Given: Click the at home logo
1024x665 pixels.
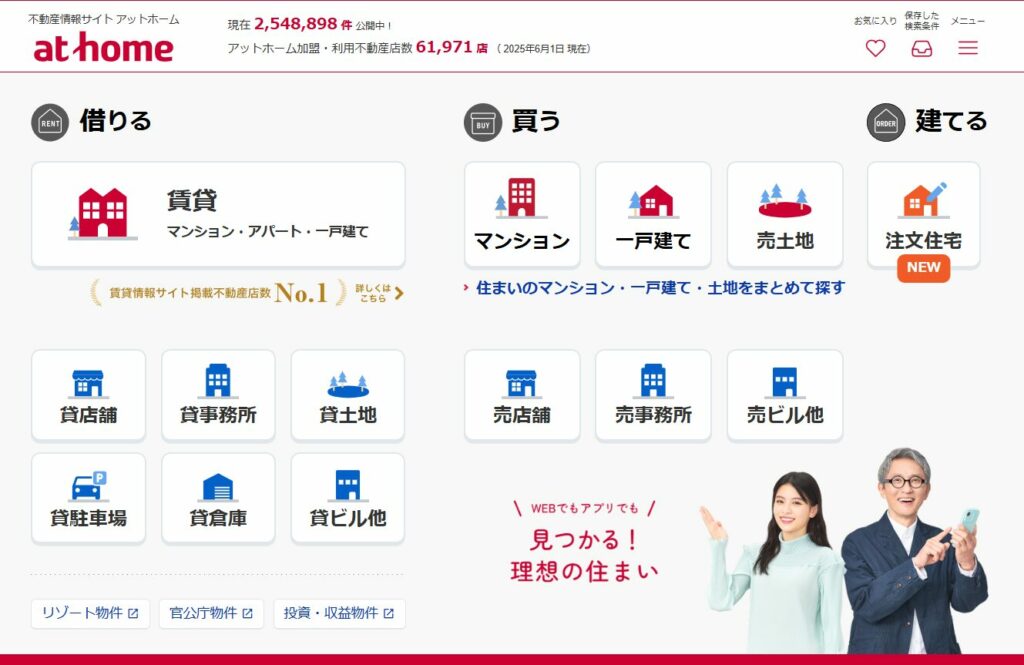Looking at the screenshot, I should (x=103, y=48).
